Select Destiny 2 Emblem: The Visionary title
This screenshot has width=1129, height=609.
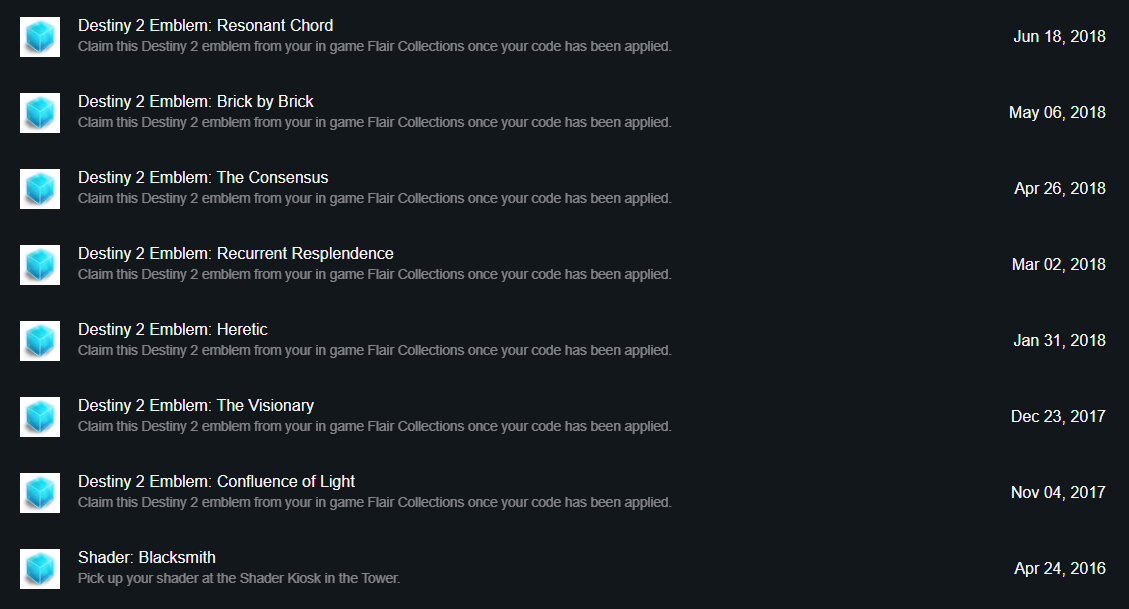[x=196, y=405]
